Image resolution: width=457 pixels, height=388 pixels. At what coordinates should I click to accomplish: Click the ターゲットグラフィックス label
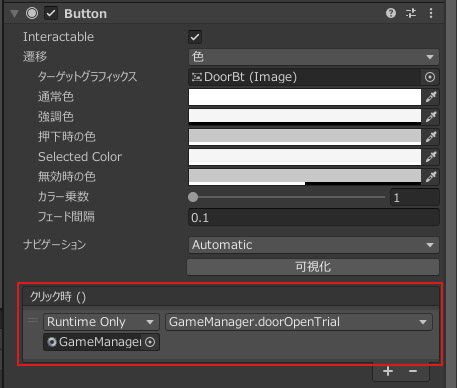click(87, 77)
